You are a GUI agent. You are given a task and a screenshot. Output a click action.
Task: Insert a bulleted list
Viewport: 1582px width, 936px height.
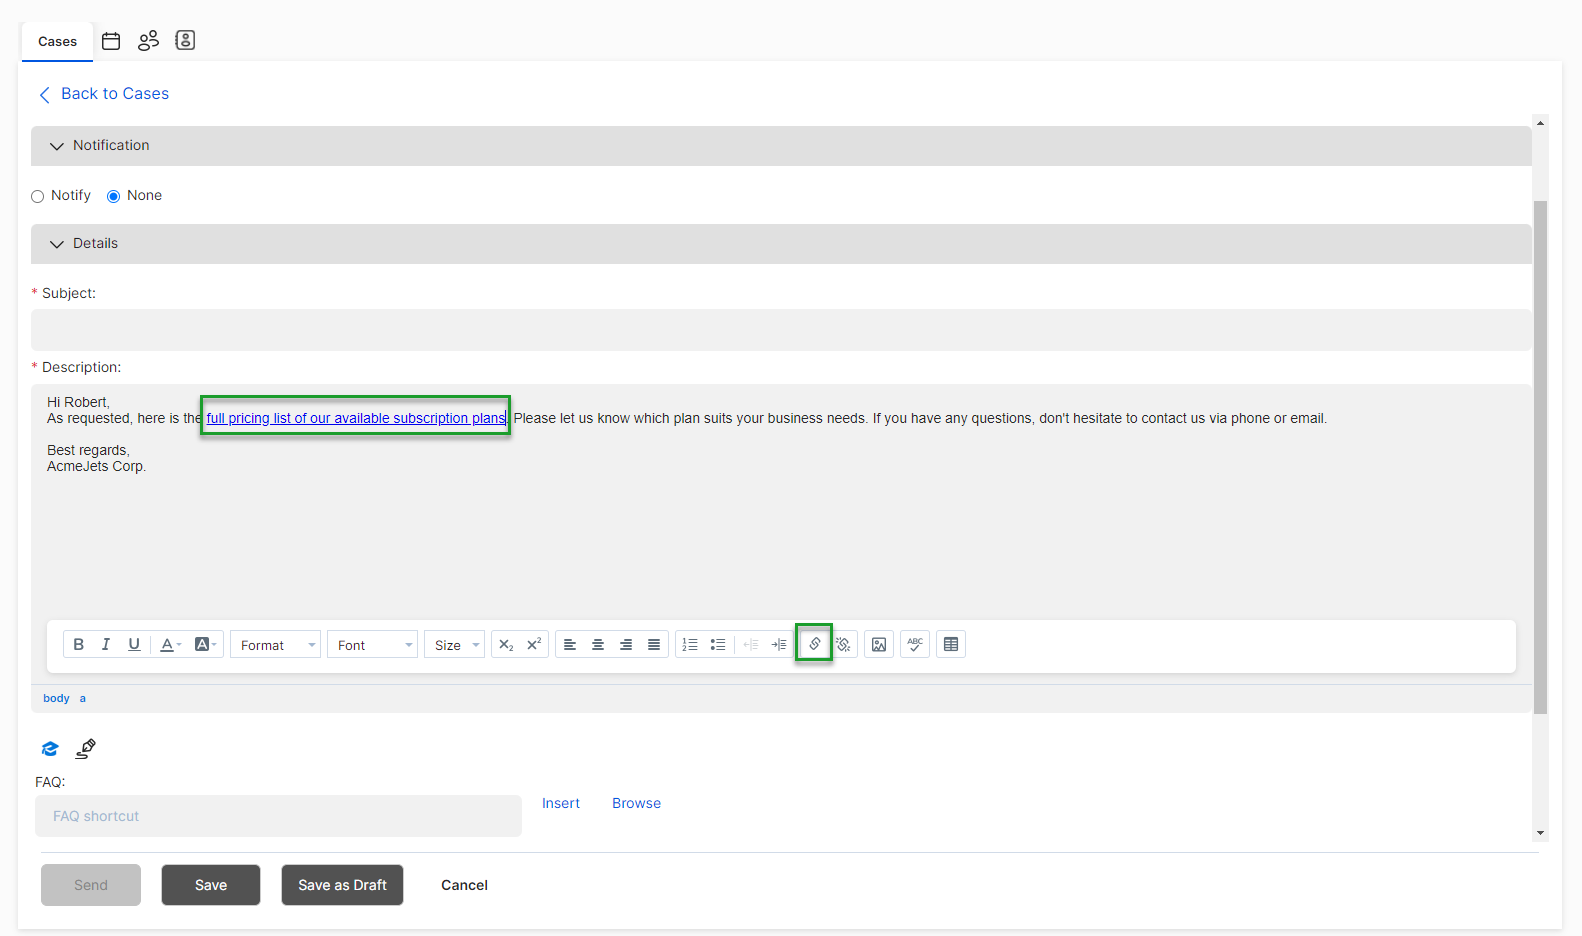tap(718, 645)
